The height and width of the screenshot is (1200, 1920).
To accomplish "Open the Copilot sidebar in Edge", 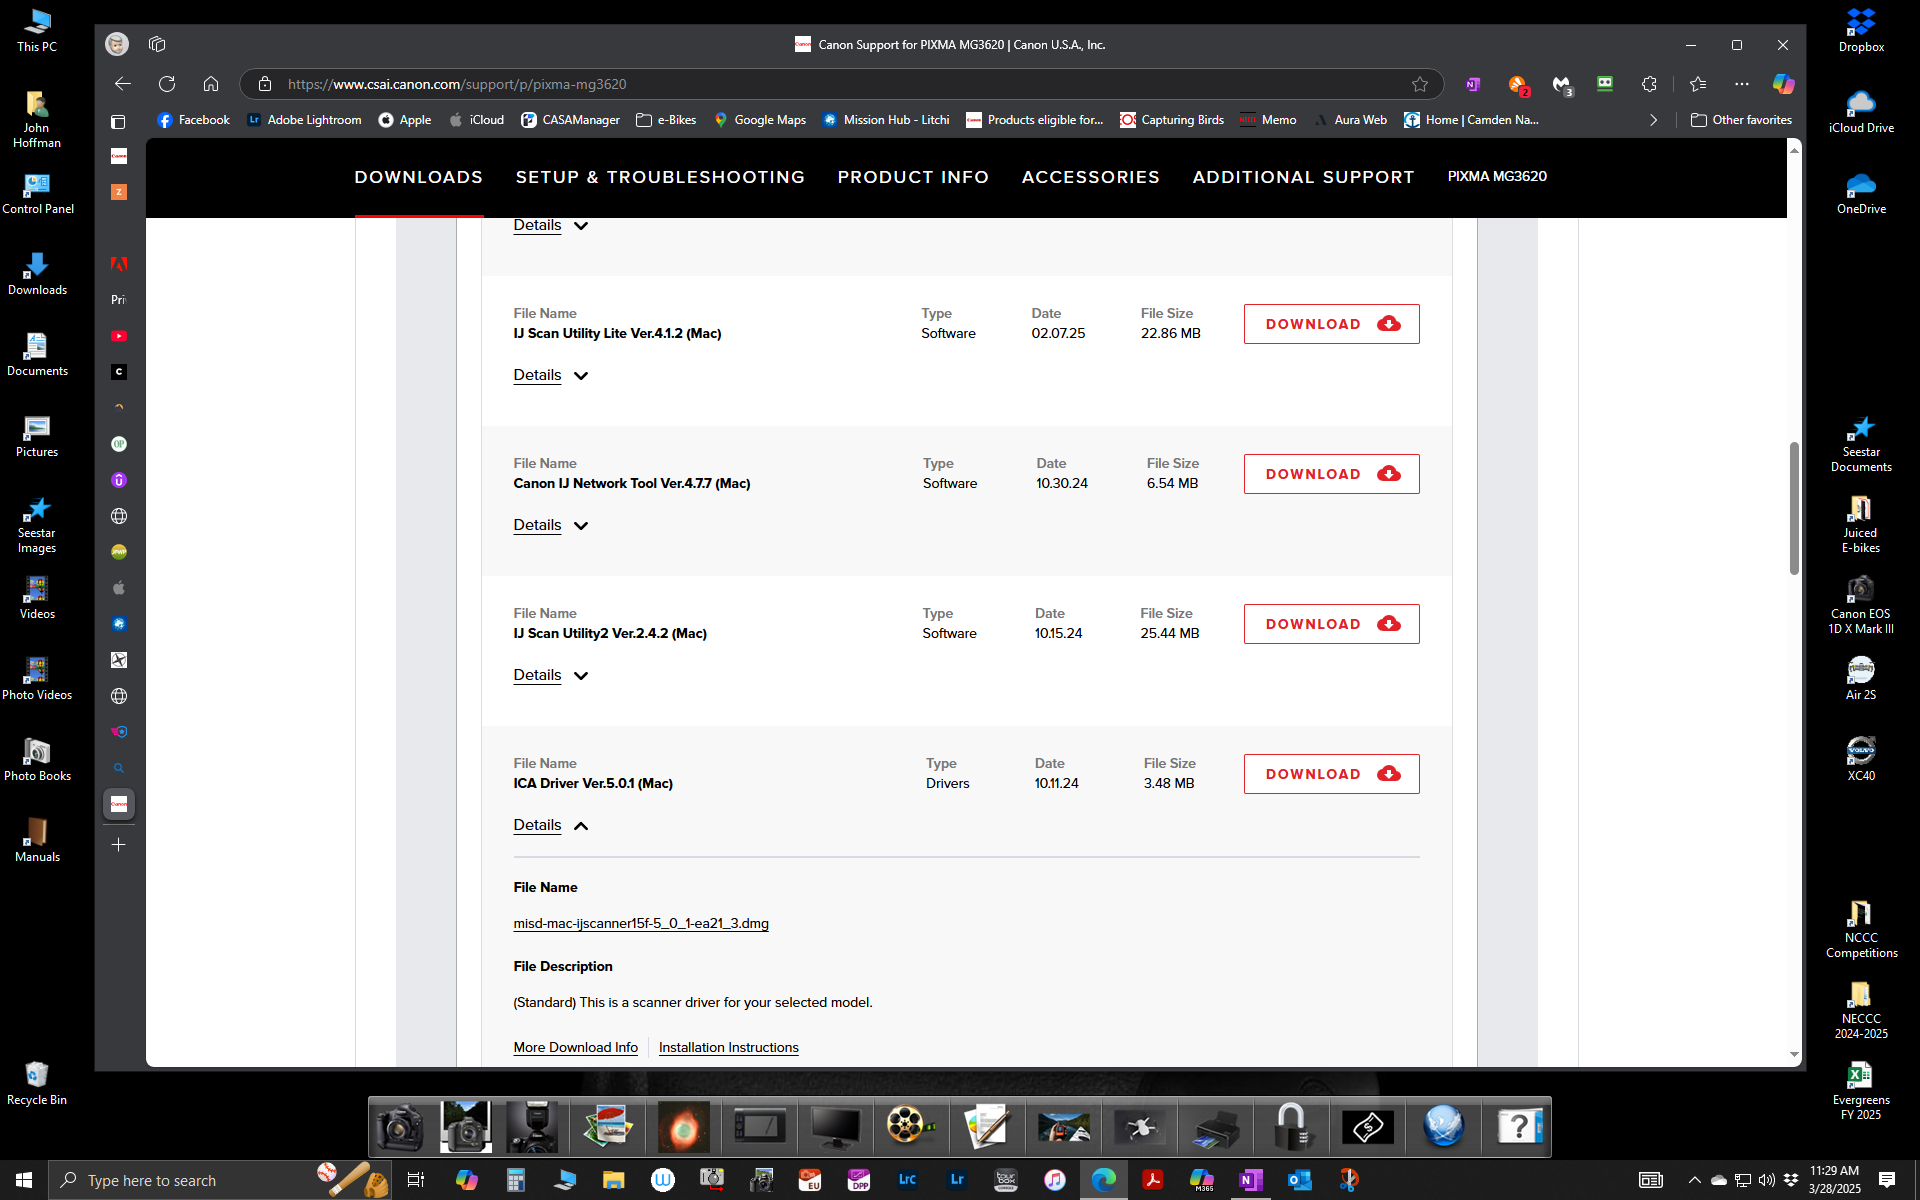I will (x=1783, y=84).
